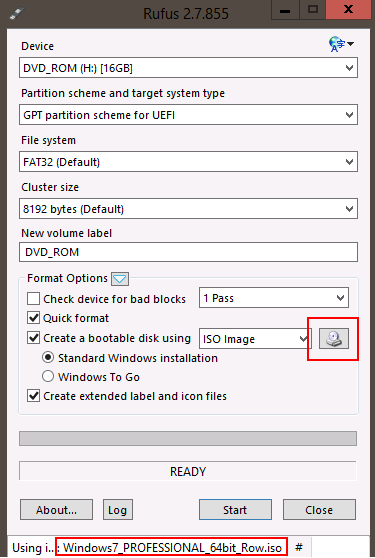This screenshot has width=375, height=558.
Task: Click the Start button
Action: click(x=235, y=510)
